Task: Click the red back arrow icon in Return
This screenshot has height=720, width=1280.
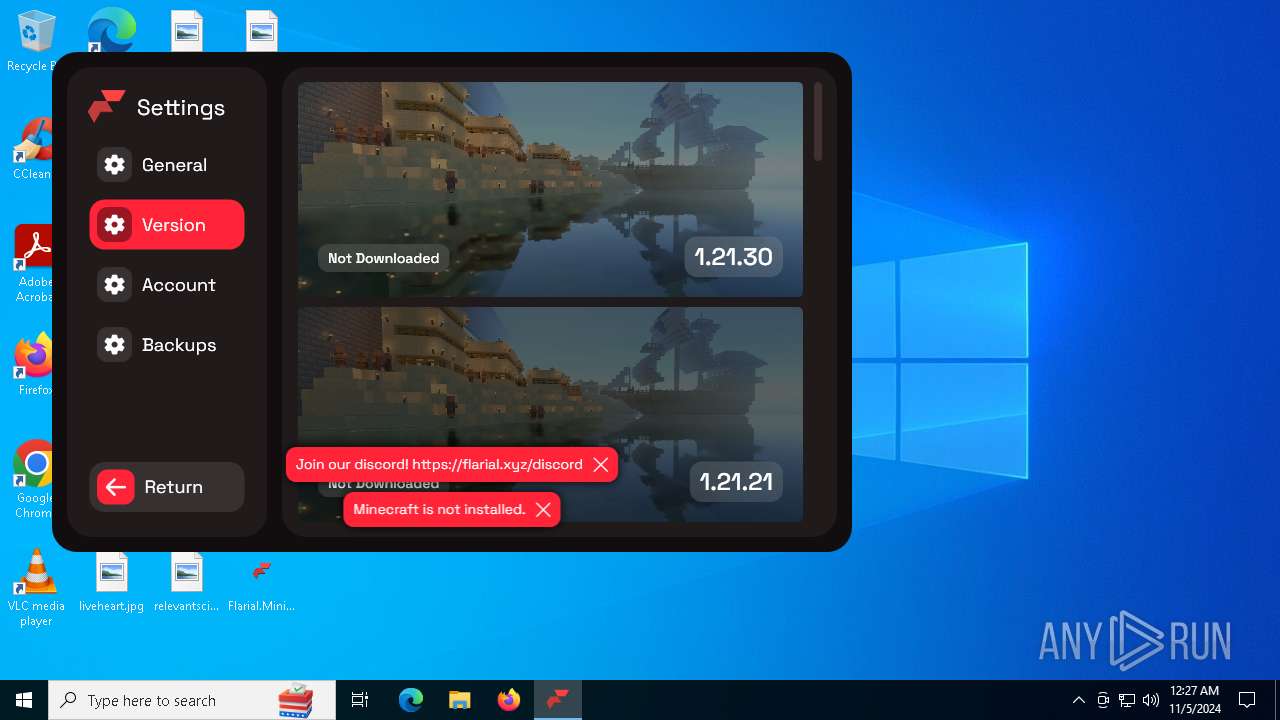Action: coord(116,487)
